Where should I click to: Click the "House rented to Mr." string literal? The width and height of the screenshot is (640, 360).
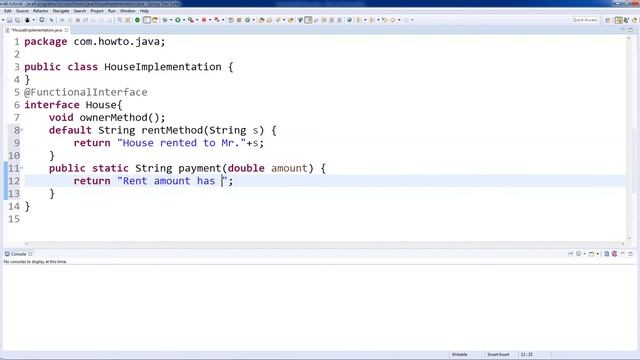point(181,143)
